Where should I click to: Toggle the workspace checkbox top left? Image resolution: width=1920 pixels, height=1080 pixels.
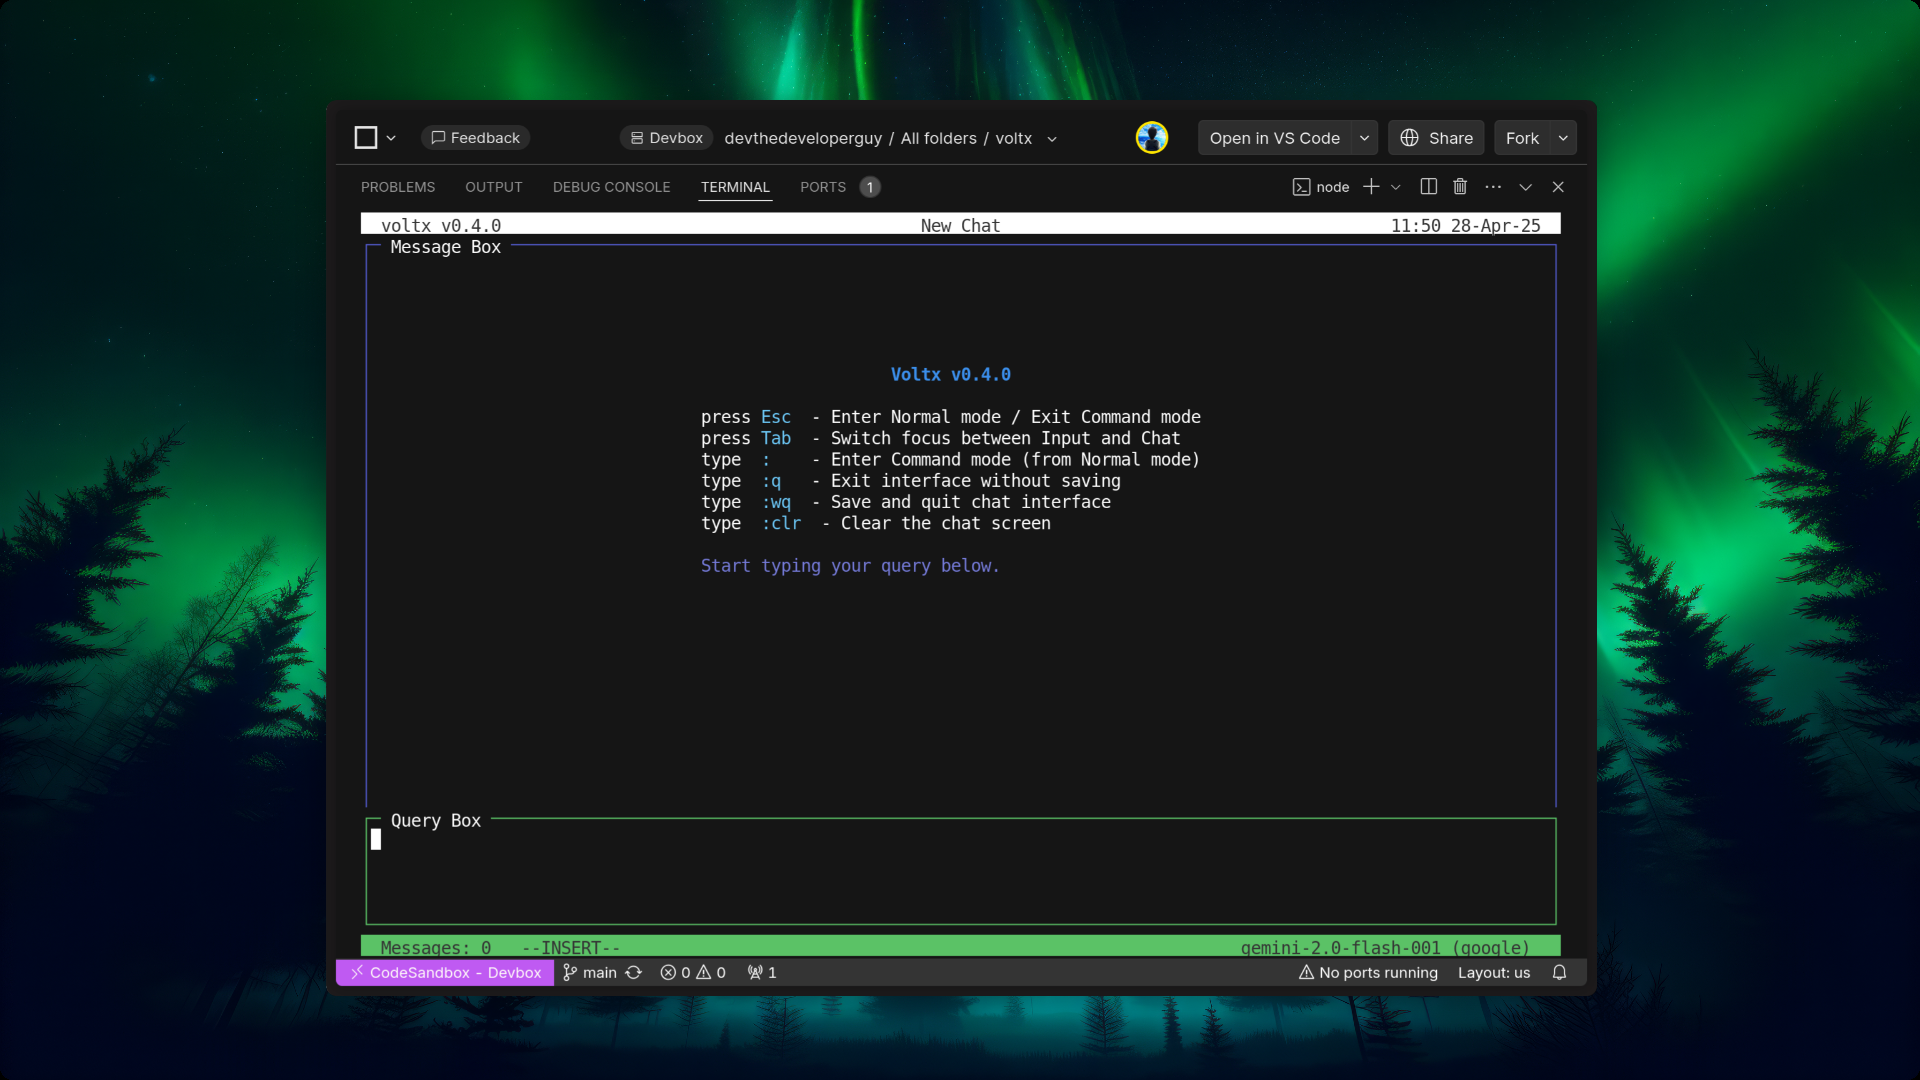click(365, 137)
